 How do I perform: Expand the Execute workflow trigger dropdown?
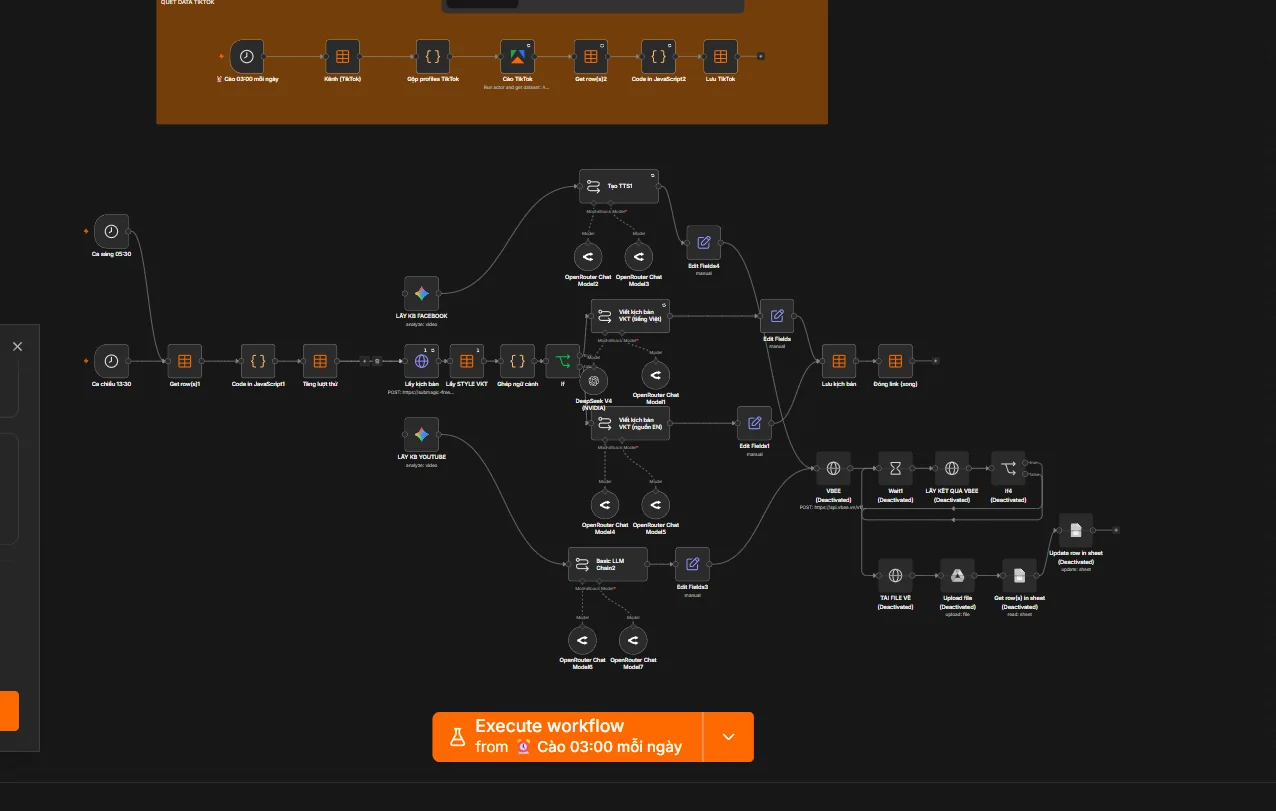pyautogui.click(x=729, y=737)
